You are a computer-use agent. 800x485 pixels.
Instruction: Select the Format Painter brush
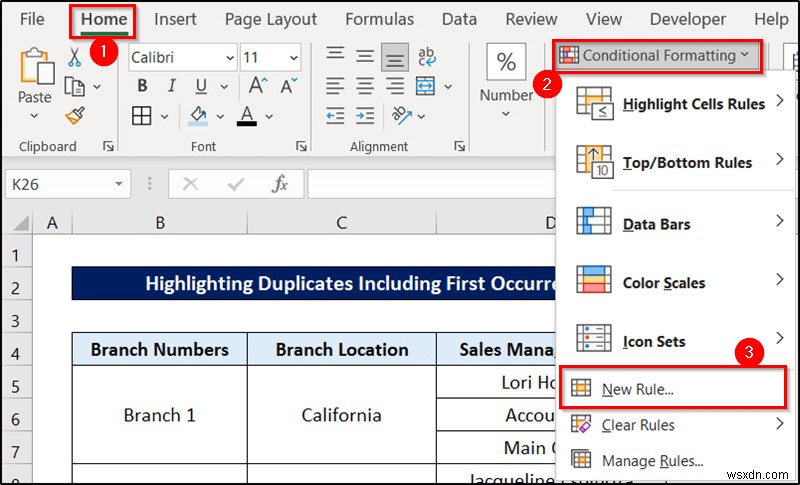coord(75,116)
